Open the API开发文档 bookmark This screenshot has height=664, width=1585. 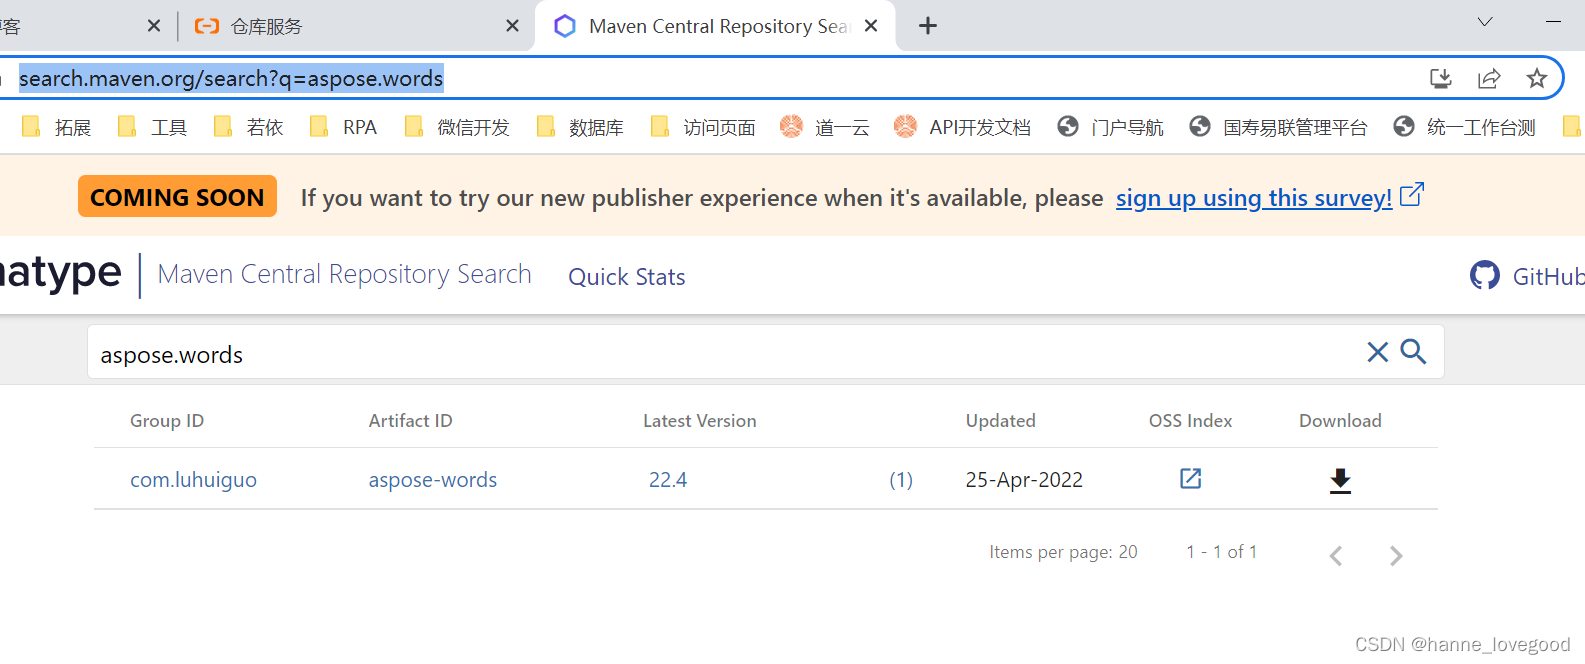962,127
